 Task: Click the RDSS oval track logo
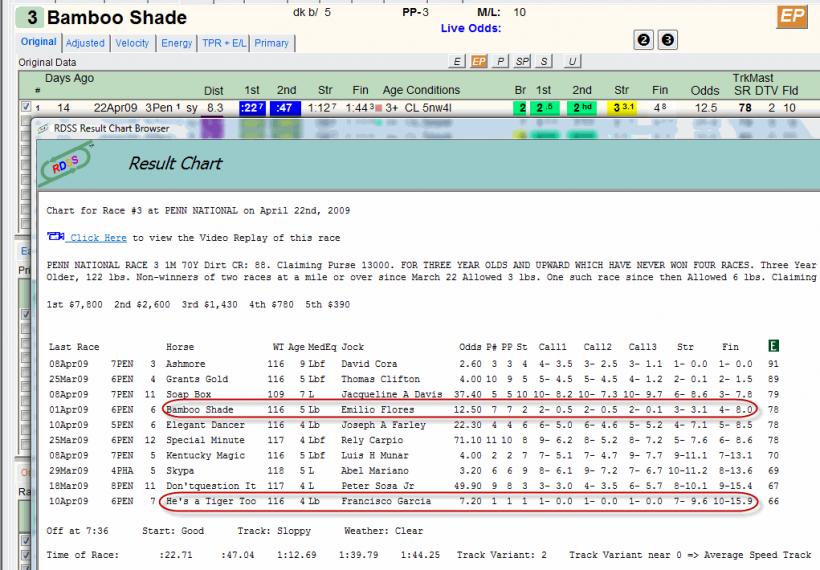click(x=67, y=164)
